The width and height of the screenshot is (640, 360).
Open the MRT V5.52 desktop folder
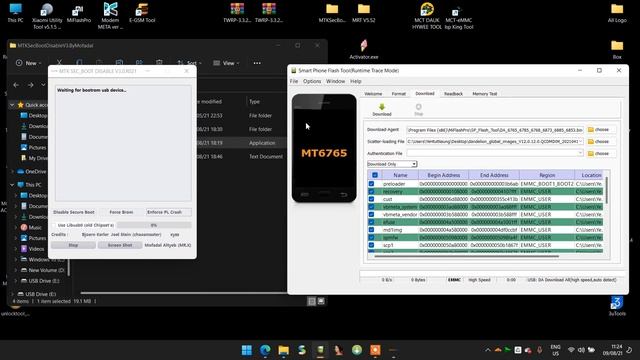363,13
